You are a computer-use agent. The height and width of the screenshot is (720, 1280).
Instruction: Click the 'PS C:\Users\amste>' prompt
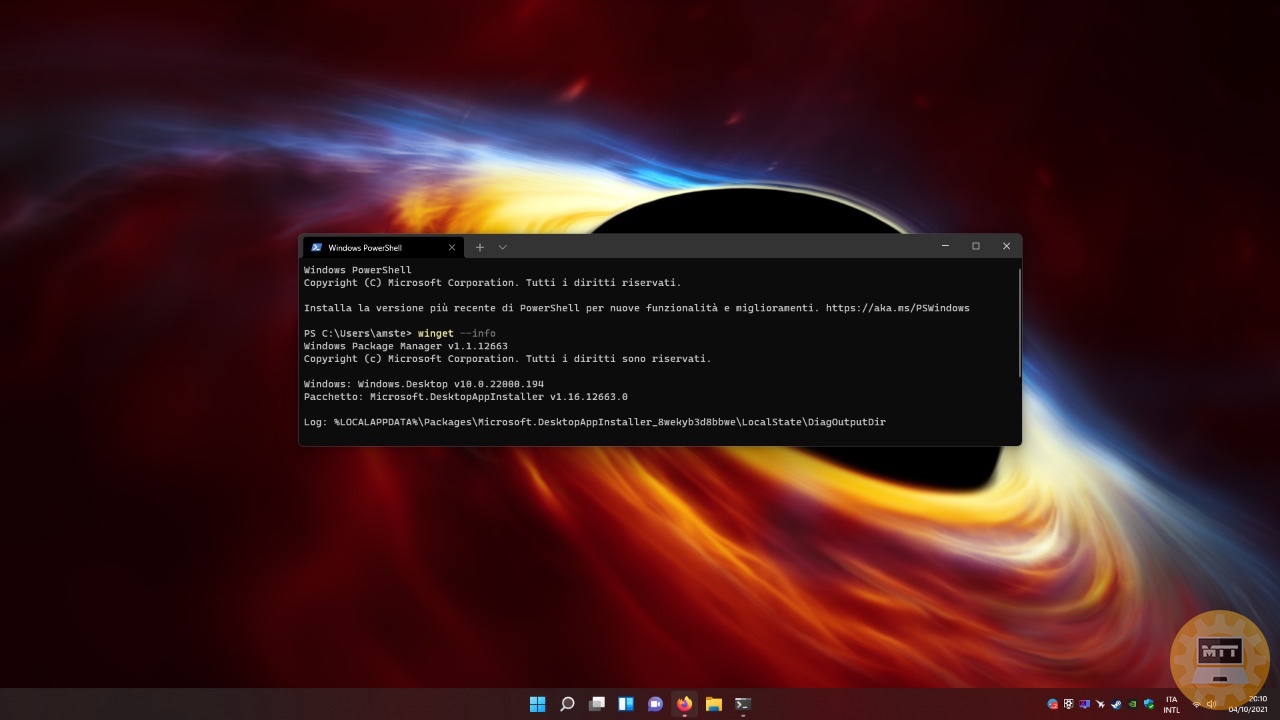[358, 333]
